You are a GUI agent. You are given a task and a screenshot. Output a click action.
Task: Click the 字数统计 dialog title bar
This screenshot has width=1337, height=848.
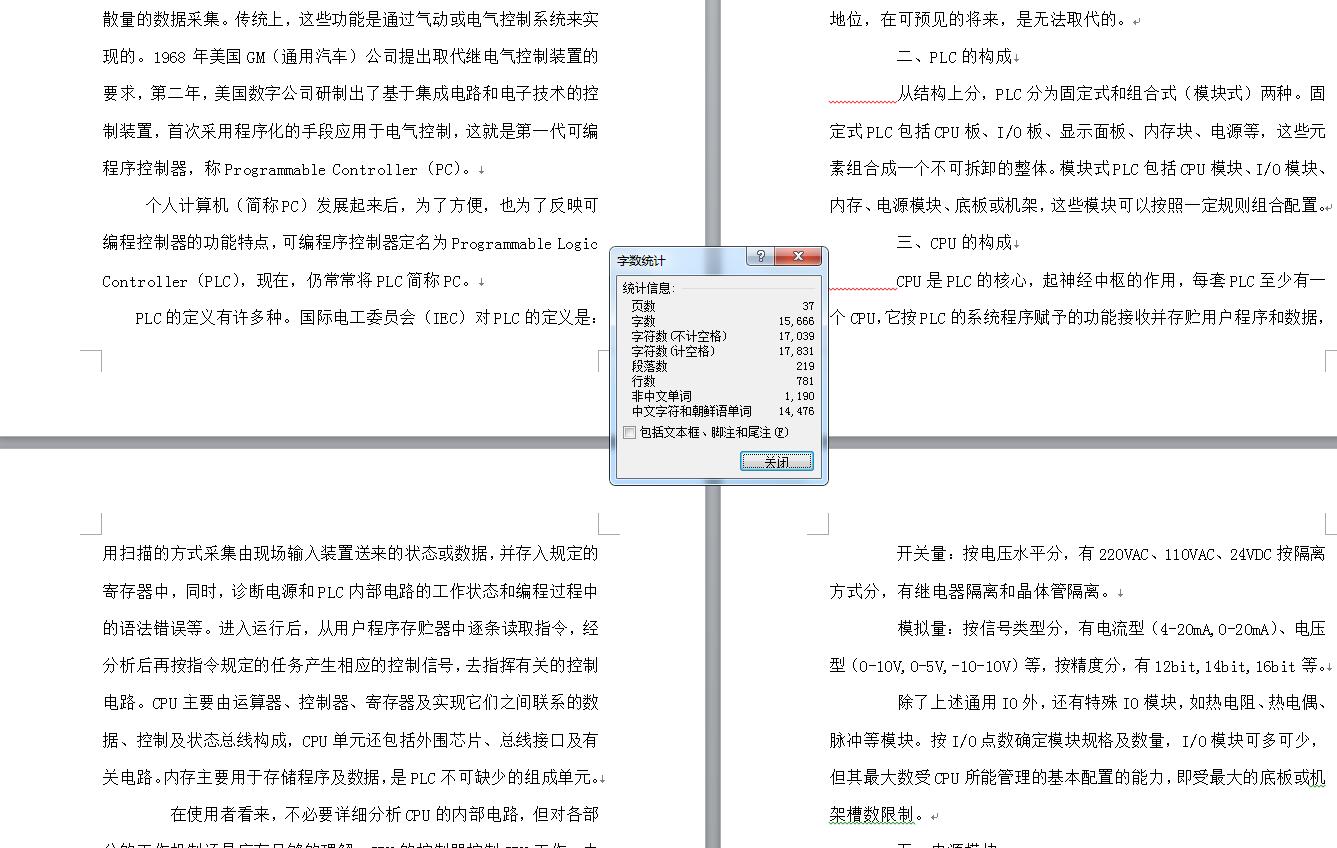click(x=678, y=259)
